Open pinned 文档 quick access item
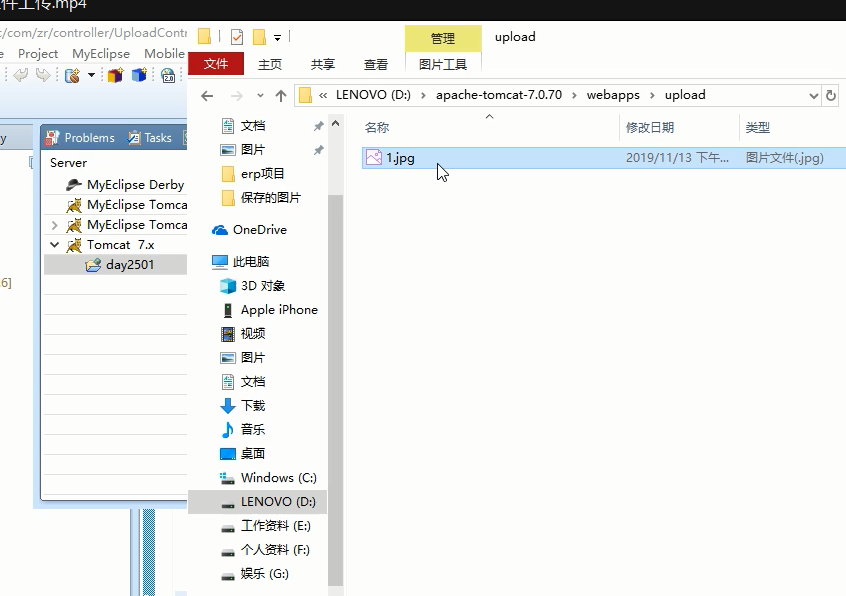The height and width of the screenshot is (596, 846). 253,126
